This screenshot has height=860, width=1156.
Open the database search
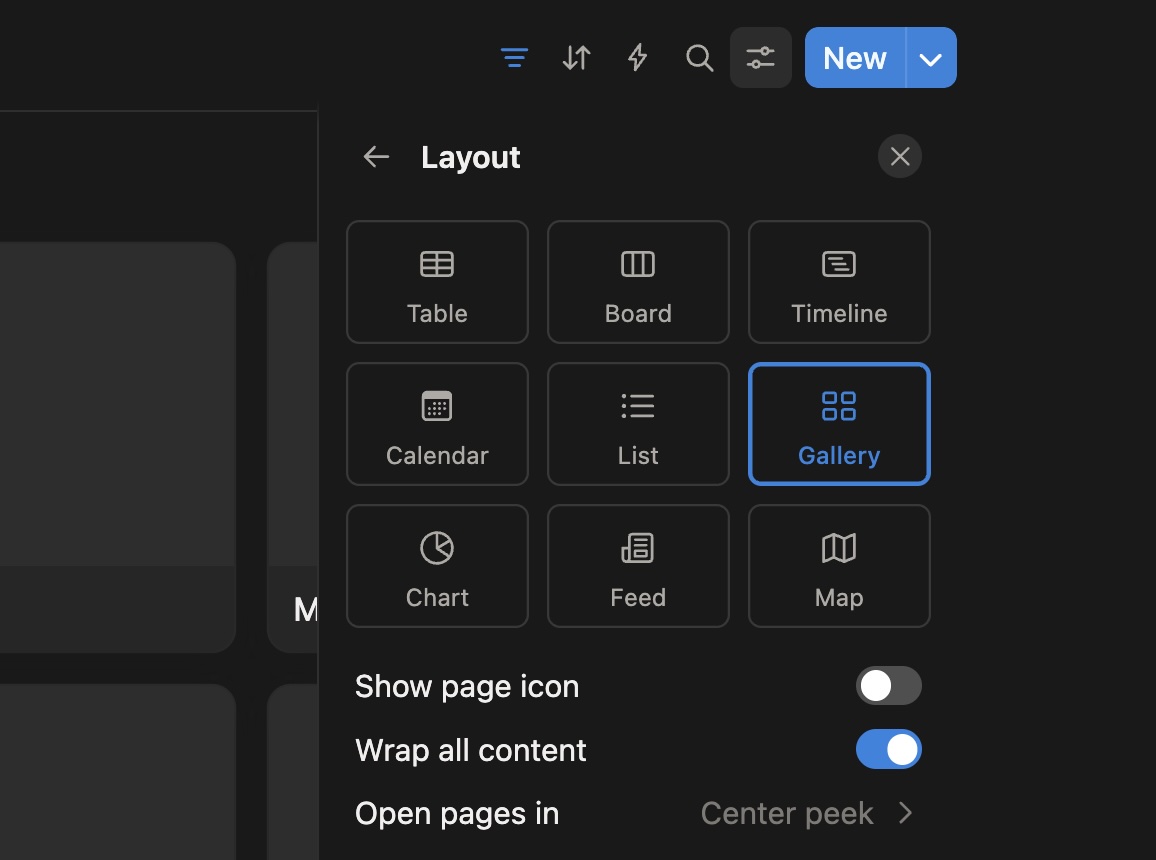pos(699,57)
